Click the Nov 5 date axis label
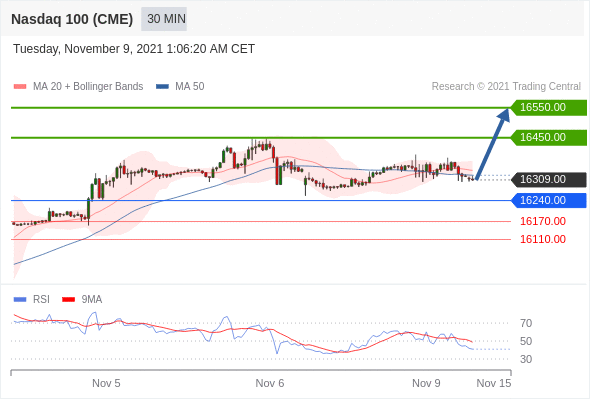 click(x=106, y=383)
